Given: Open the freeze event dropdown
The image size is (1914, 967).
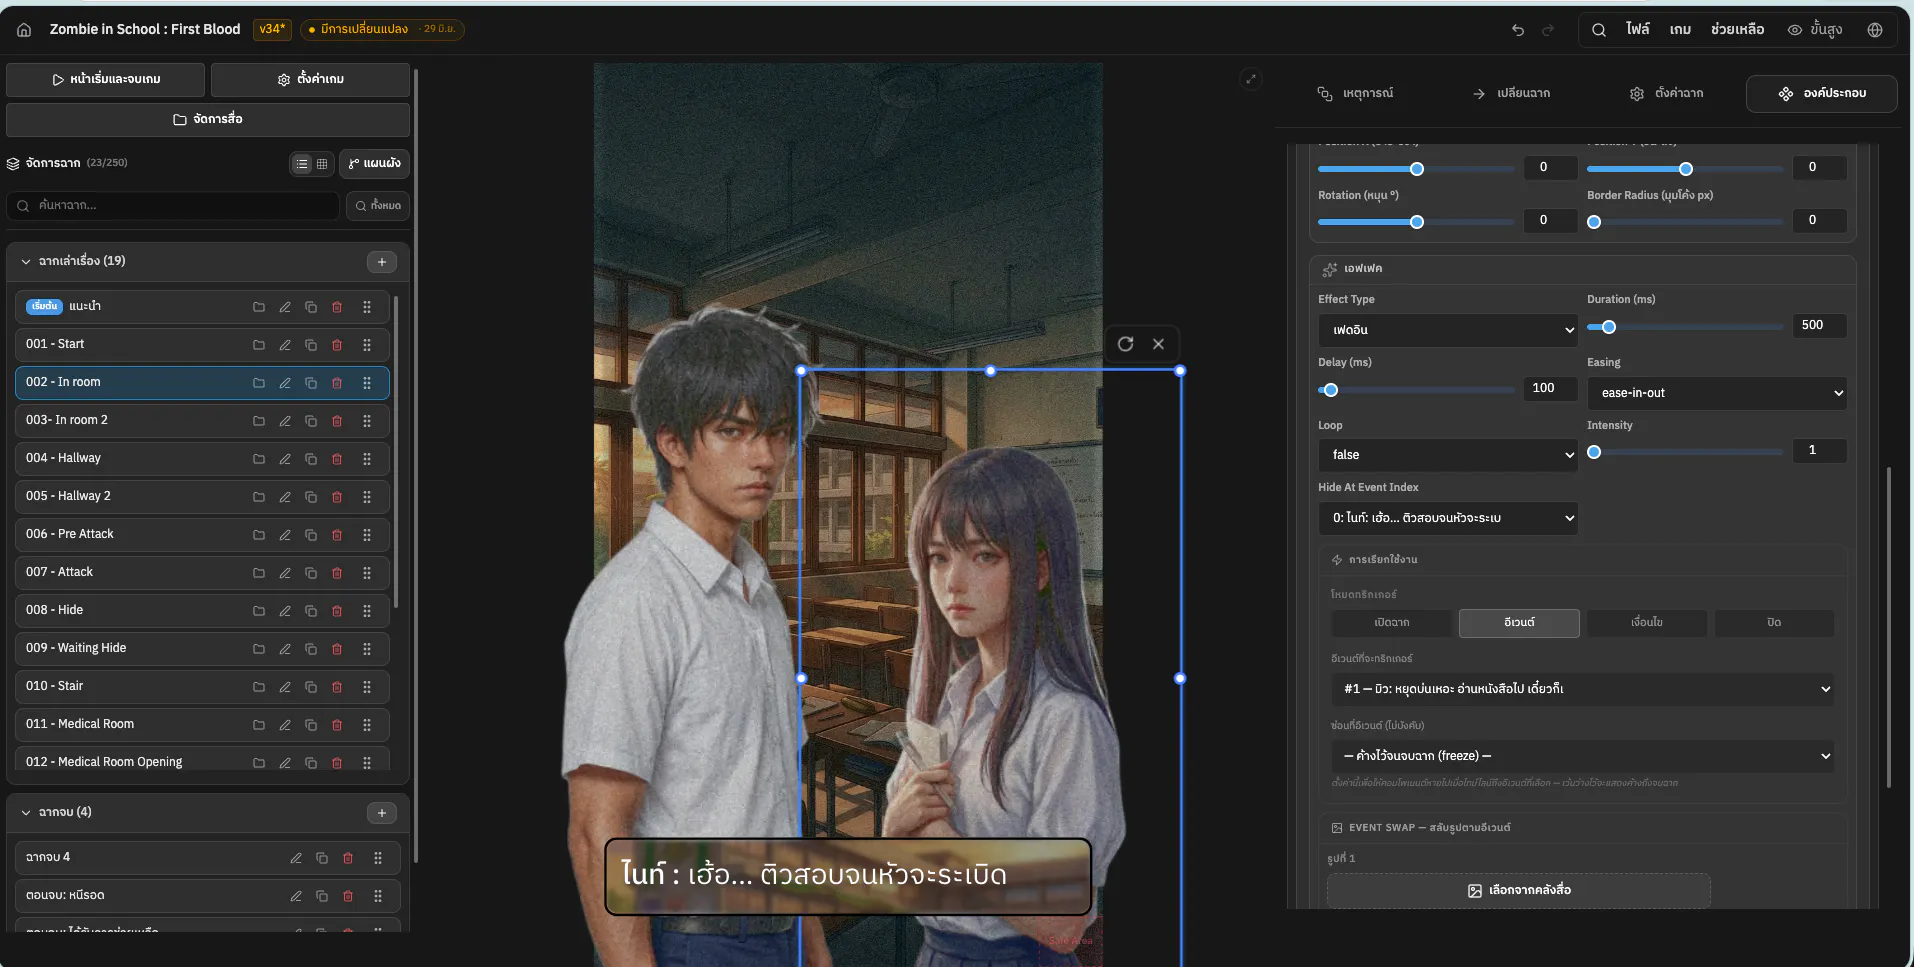Looking at the screenshot, I should point(1583,756).
